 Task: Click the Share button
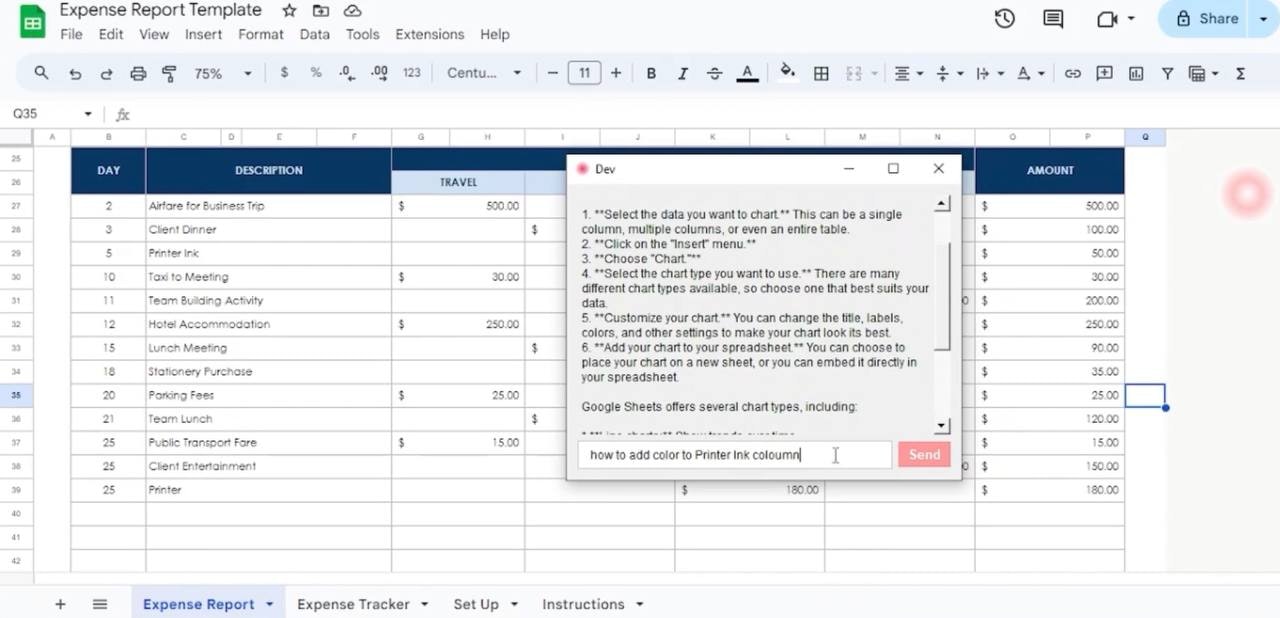coord(1208,18)
